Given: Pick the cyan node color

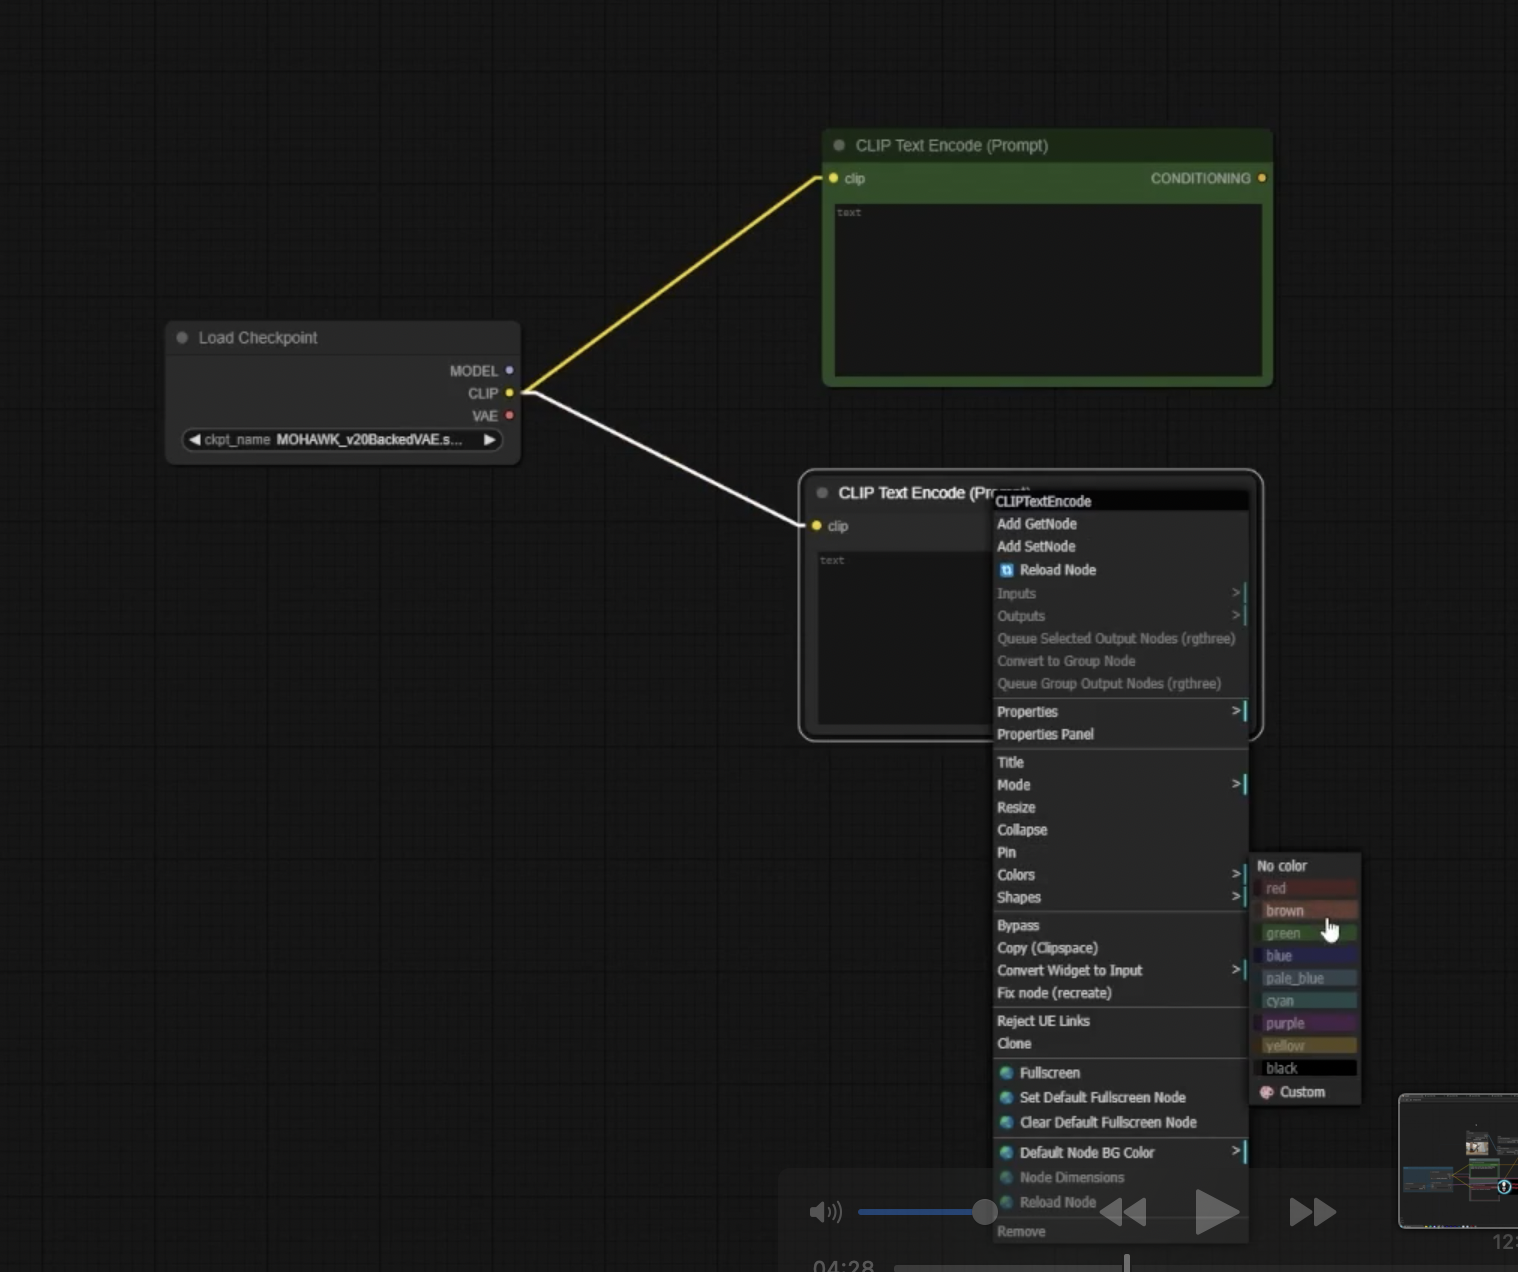Looking at the screenshot, I should [x=1305, y=1001].
